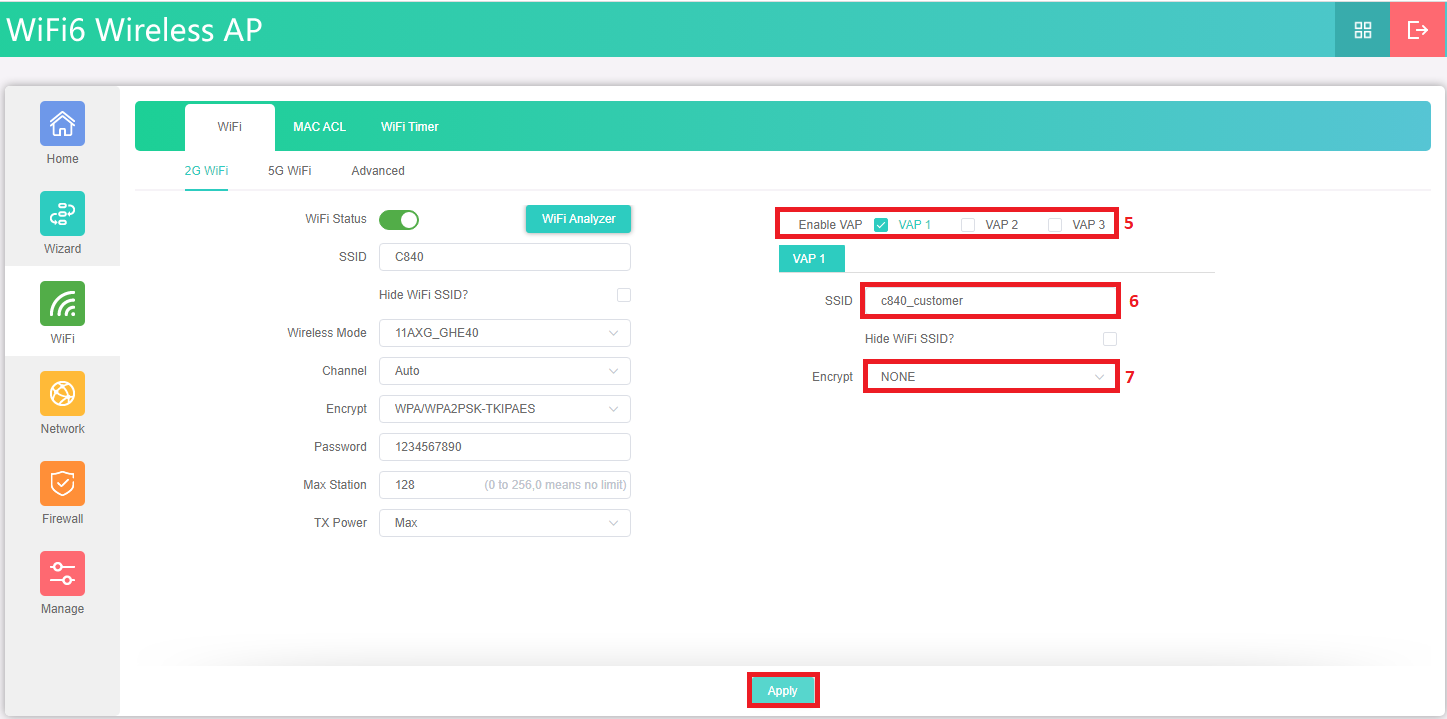Click the Apply button
Screen dimensions: 1447x719
pos(782,691)
